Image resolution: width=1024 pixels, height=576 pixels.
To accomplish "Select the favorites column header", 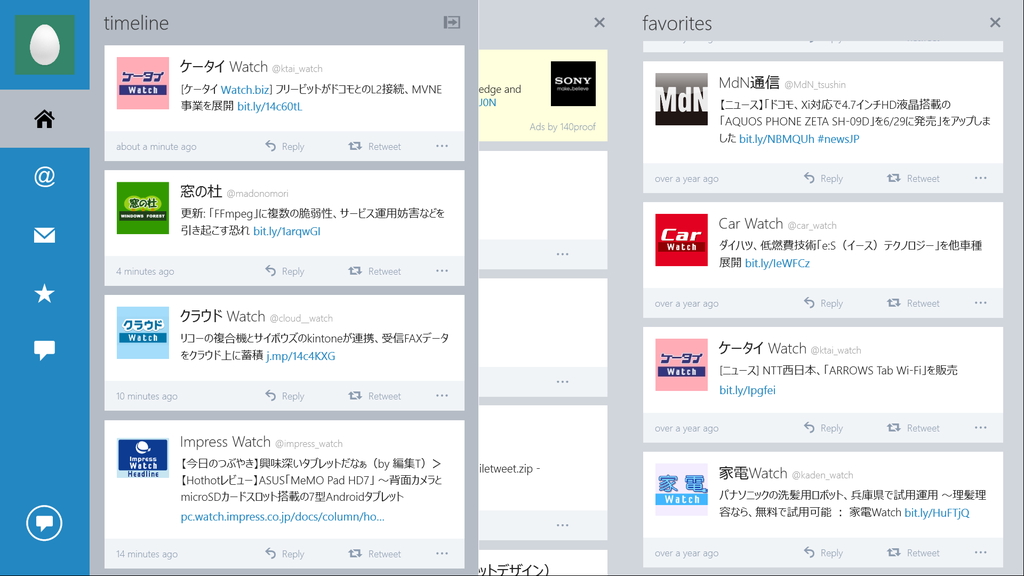I will [x=675, y=22].
